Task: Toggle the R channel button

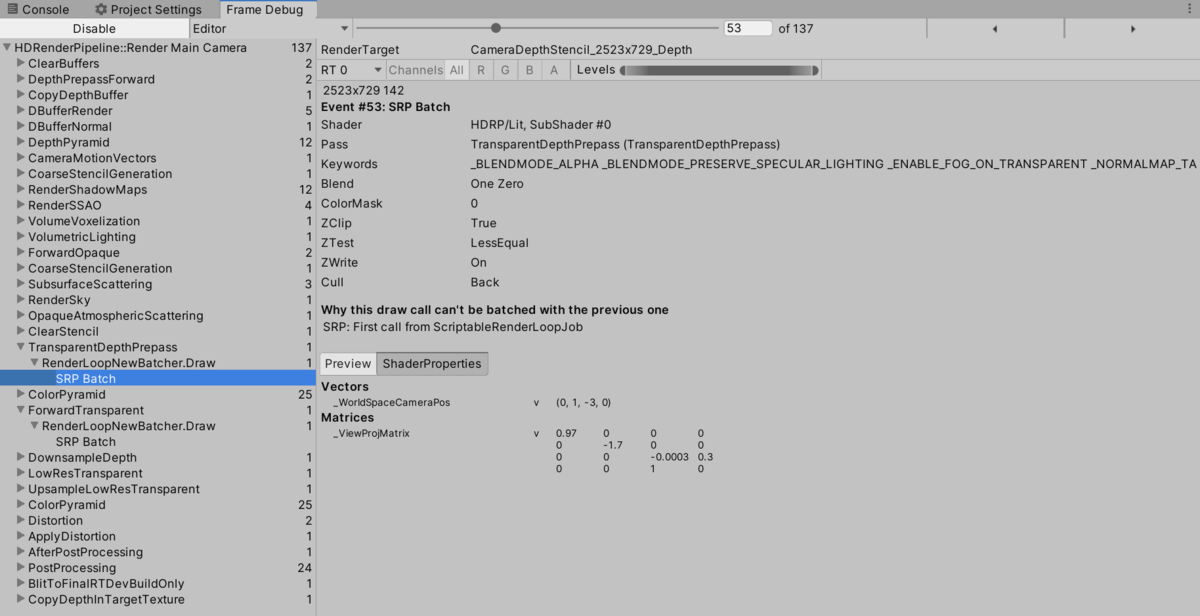Action: click(481, 70)
